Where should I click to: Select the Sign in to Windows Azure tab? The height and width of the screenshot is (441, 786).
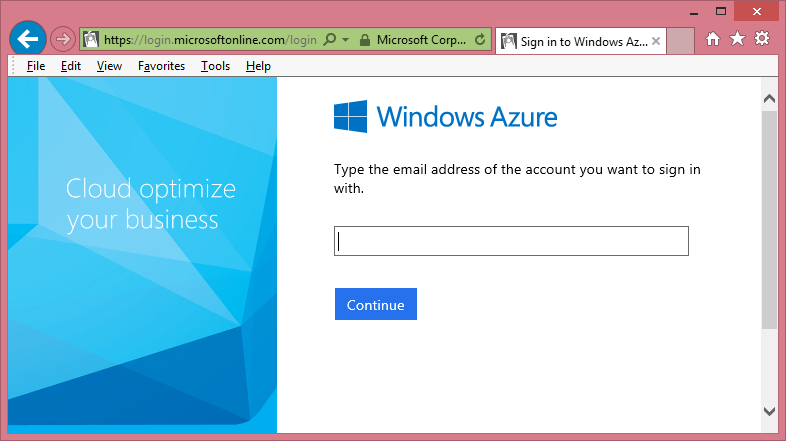coord(581,41)
